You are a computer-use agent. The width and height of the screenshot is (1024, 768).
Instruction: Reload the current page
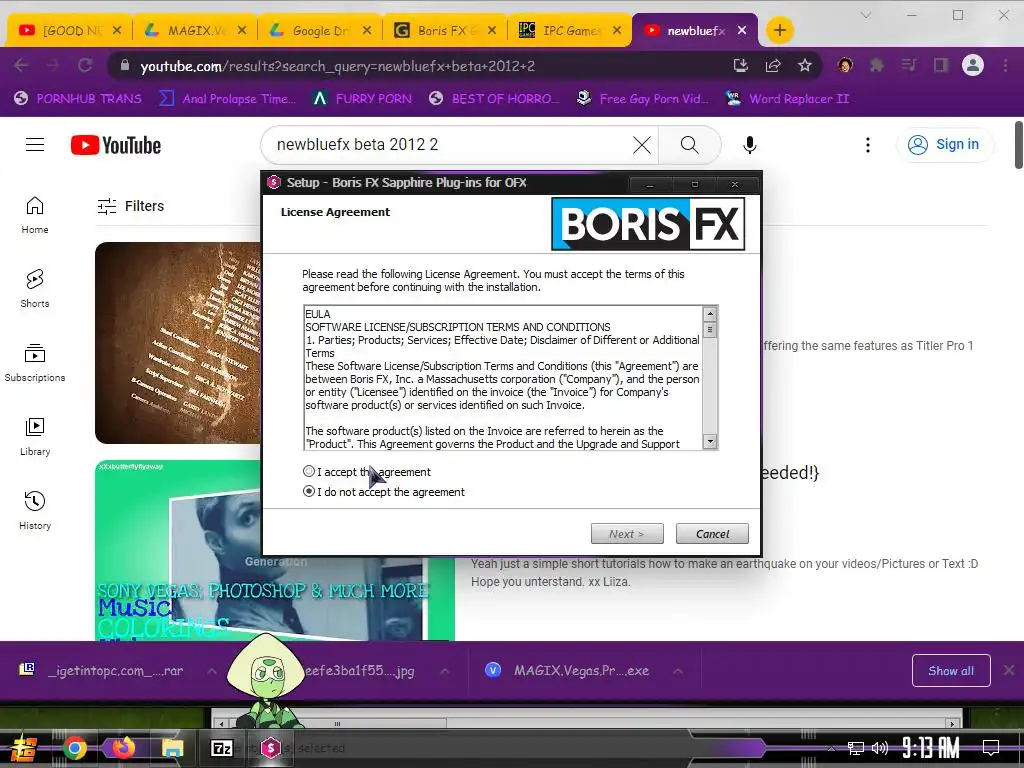85,65
